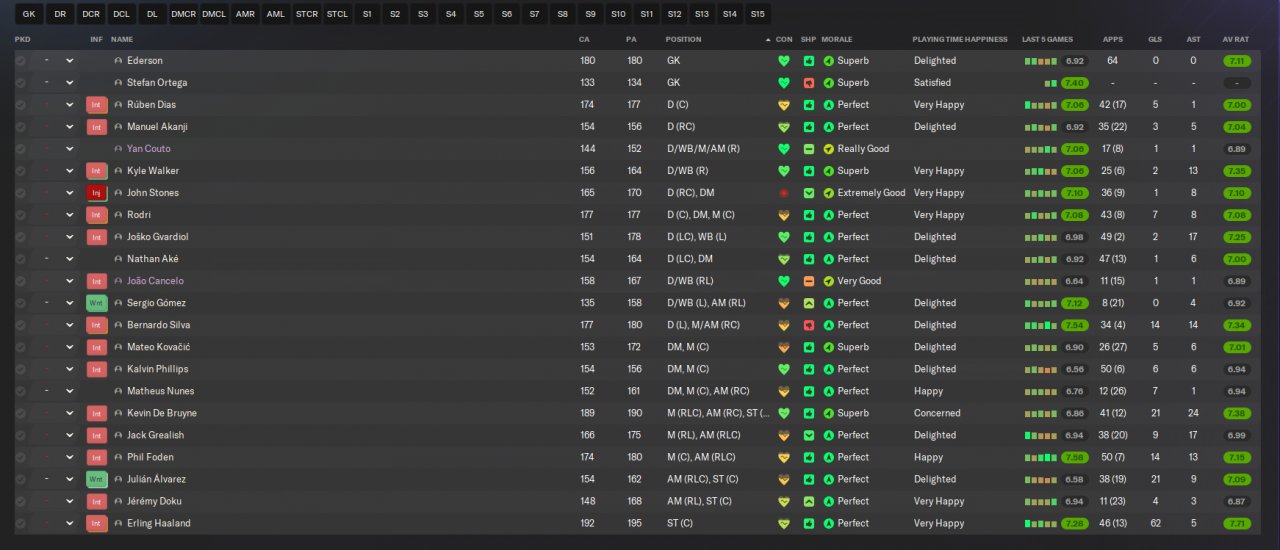
Task: Click the sharpness icon in Sergio Gómez's row
Action: (809, 303)
